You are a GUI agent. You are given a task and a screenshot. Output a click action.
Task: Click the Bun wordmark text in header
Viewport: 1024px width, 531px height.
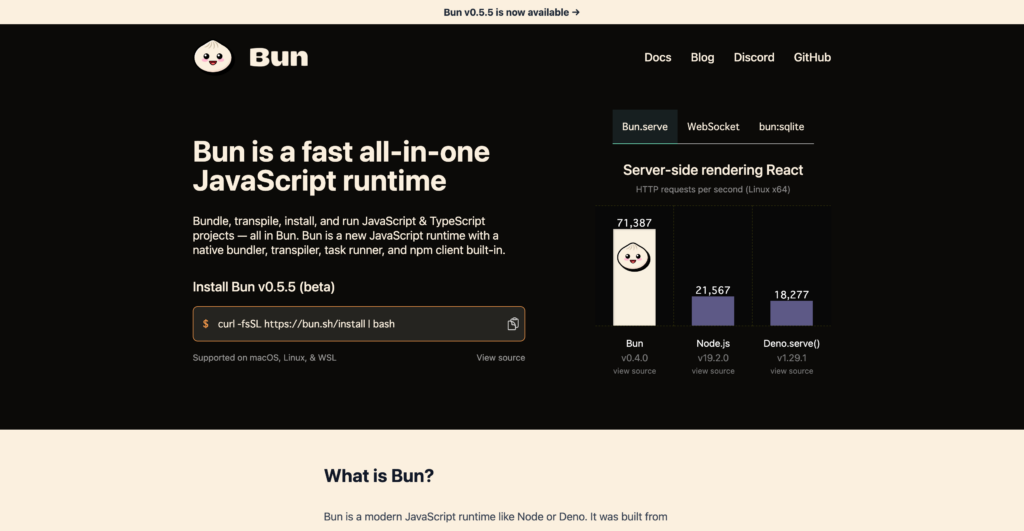pyautogui.click(x=278, y=57)
